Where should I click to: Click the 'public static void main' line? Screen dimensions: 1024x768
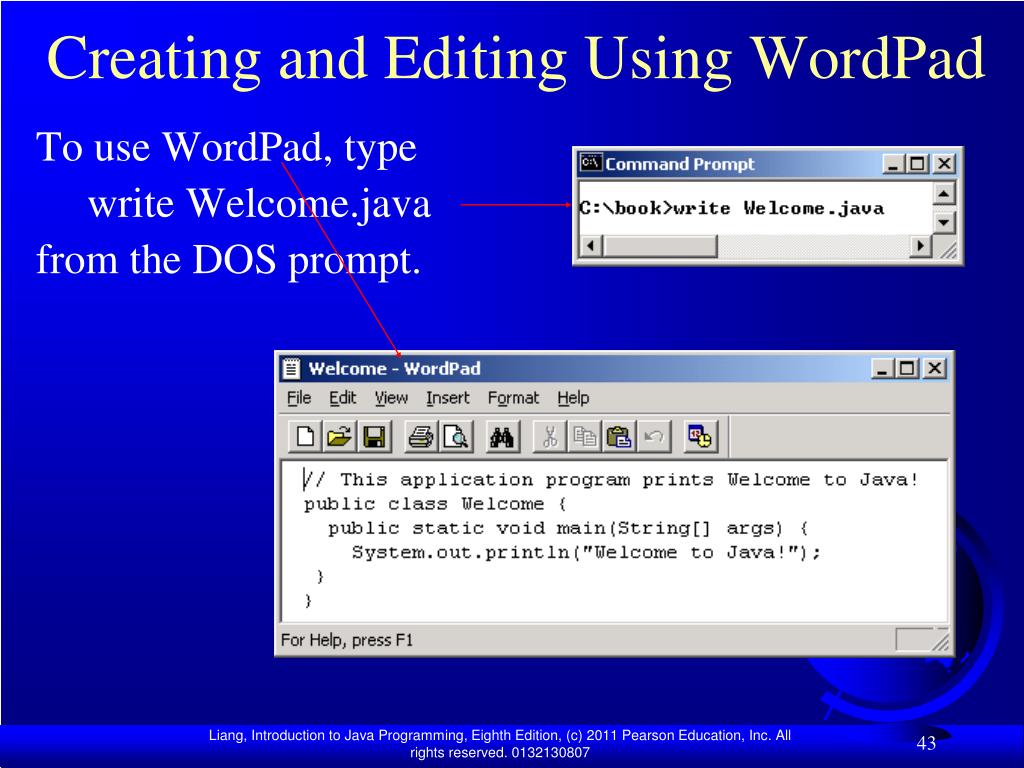tap(568, 528)
